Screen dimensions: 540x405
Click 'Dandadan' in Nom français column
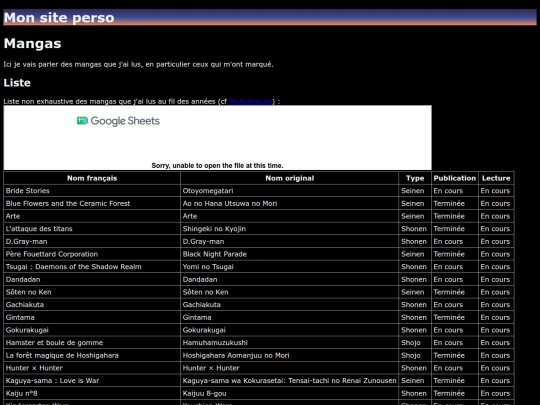[x=92, y=279]
